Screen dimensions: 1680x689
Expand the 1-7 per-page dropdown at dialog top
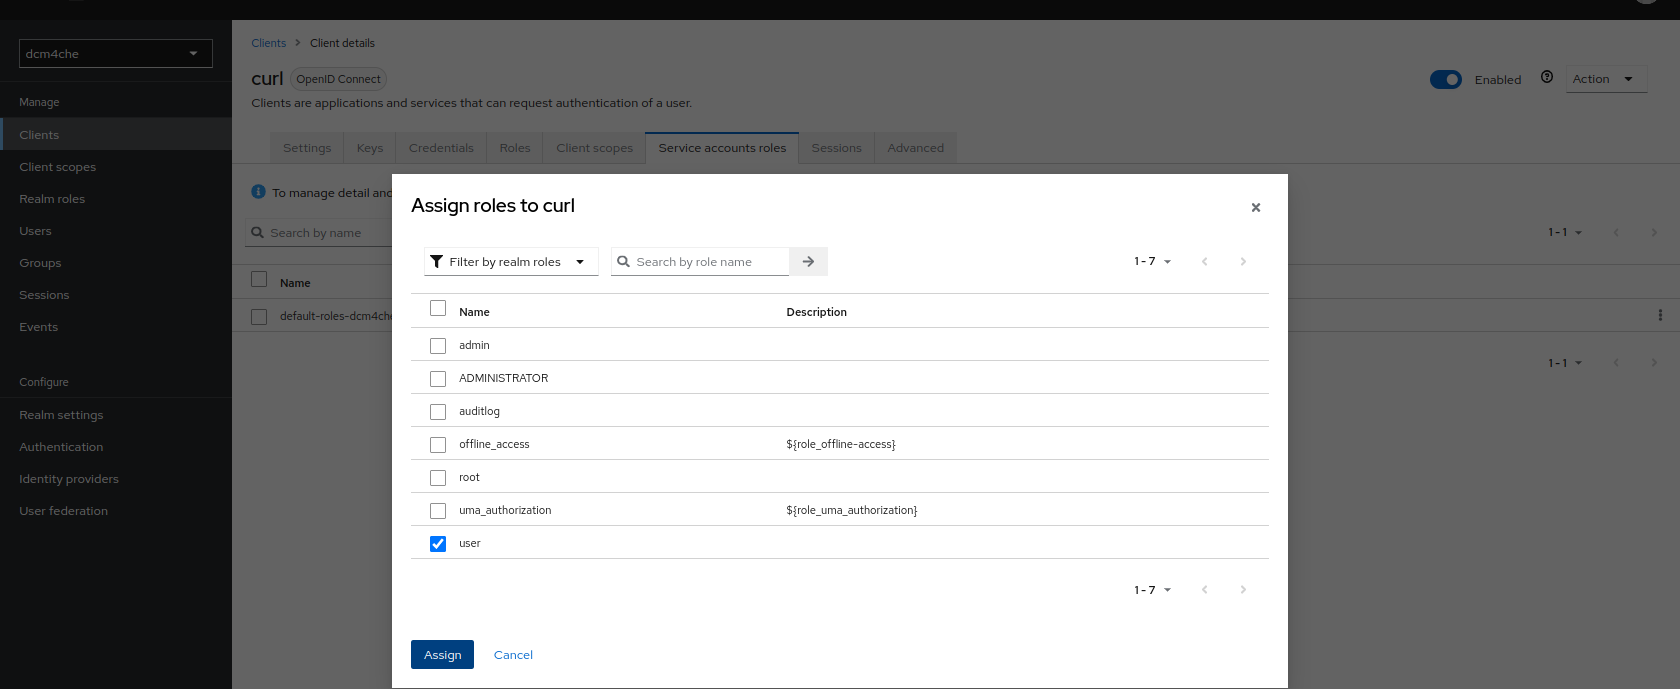pos(1152,261)
